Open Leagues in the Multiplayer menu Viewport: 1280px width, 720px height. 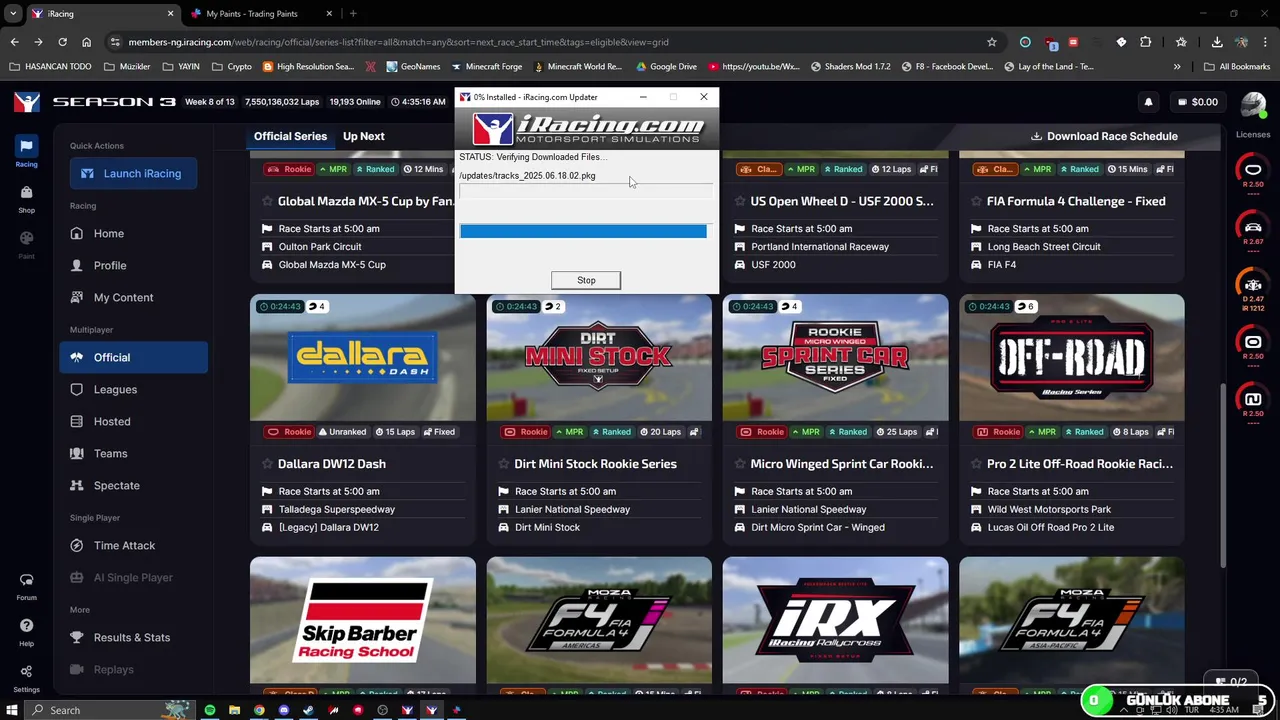tap(134, 389)
